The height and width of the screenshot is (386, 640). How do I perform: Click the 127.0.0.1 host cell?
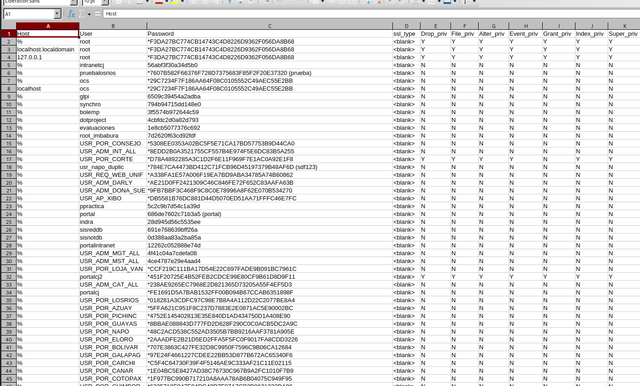click(x=48, y=57)
